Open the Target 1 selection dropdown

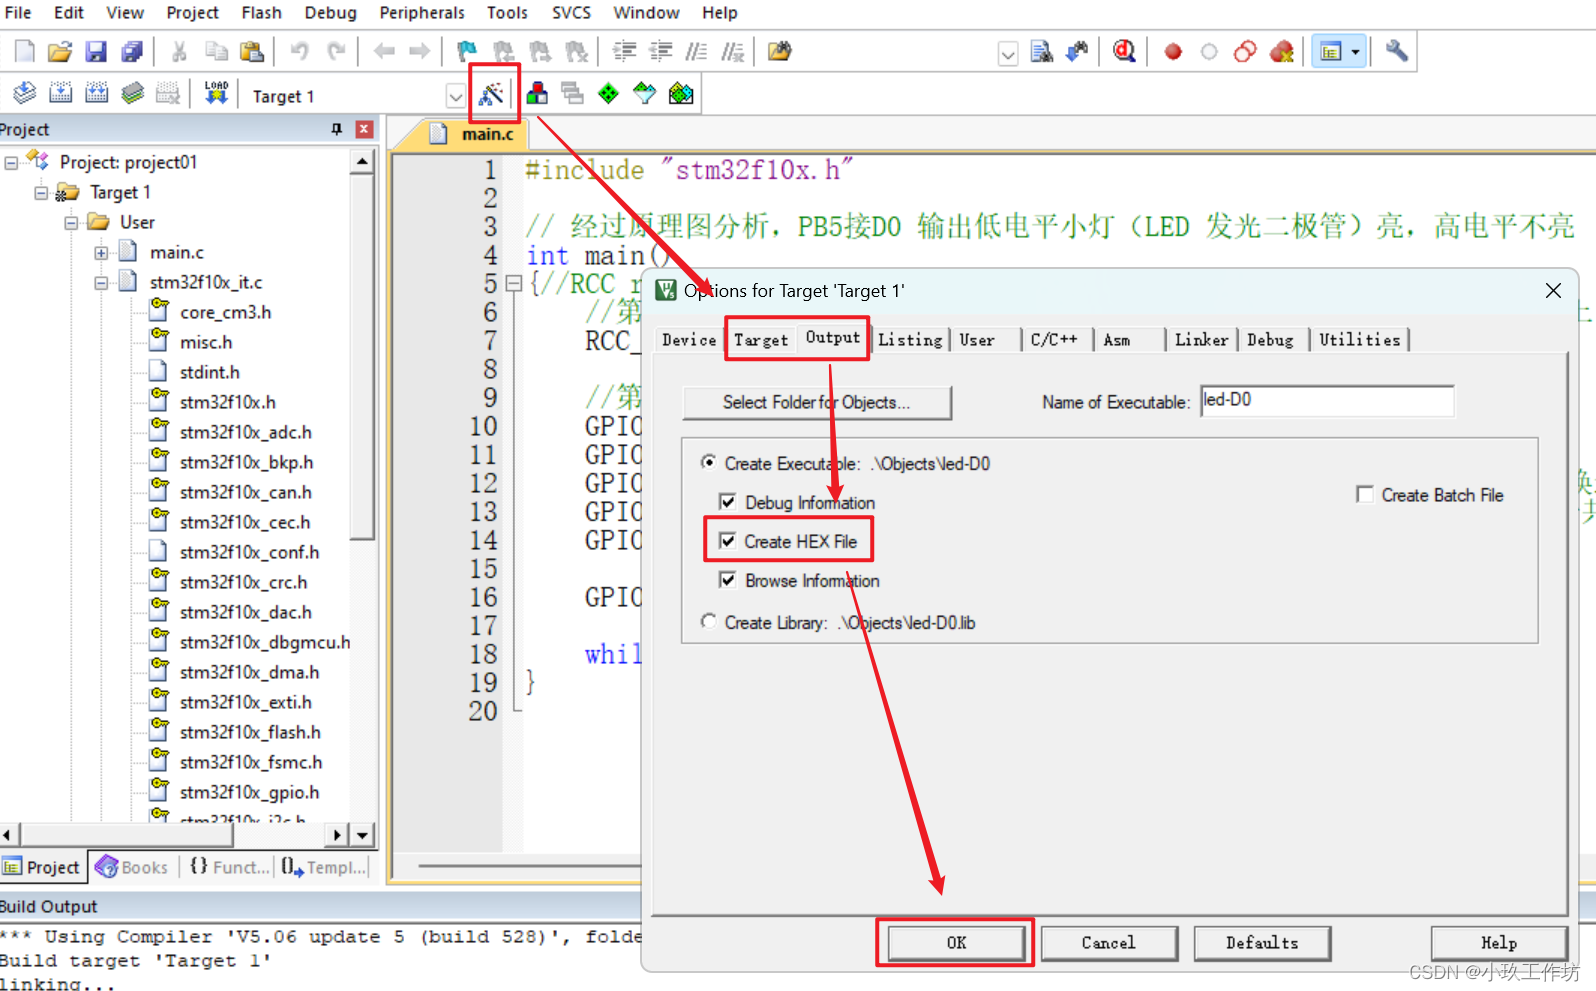(x=455, y=96)
